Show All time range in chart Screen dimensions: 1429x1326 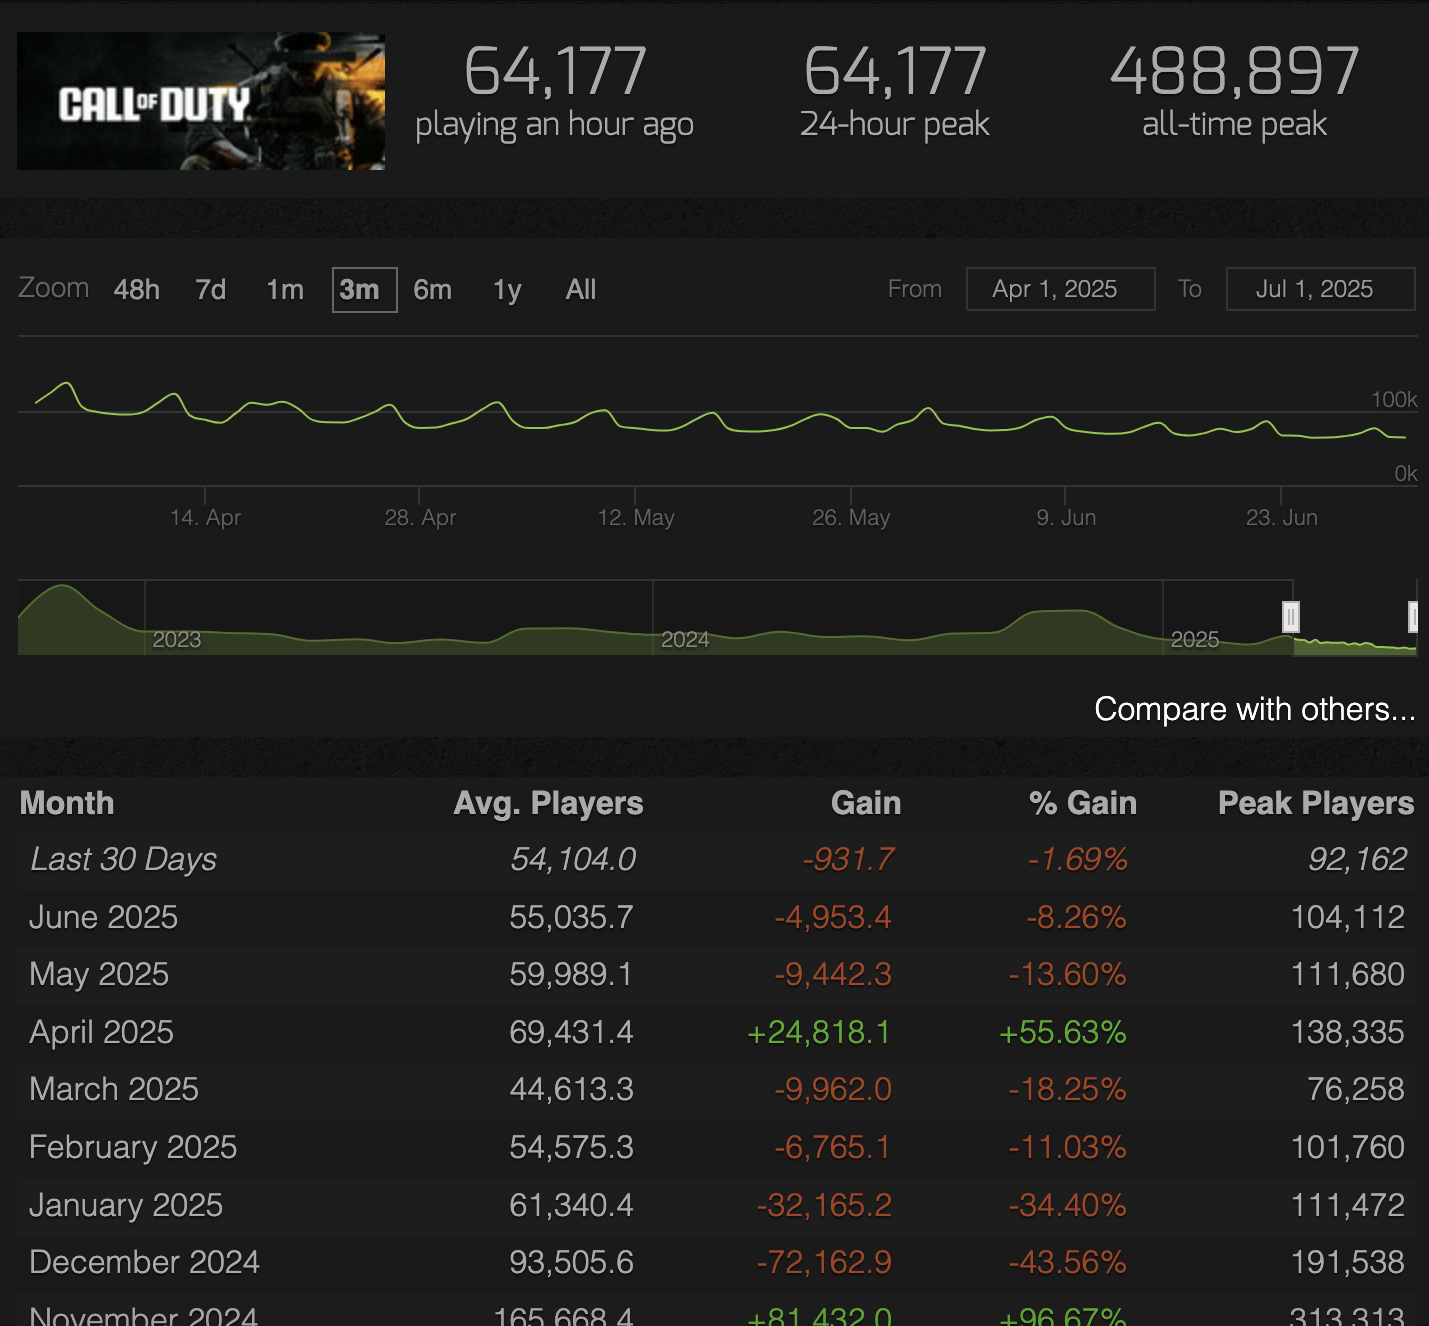pyautogui.click(x=581, y=290)
